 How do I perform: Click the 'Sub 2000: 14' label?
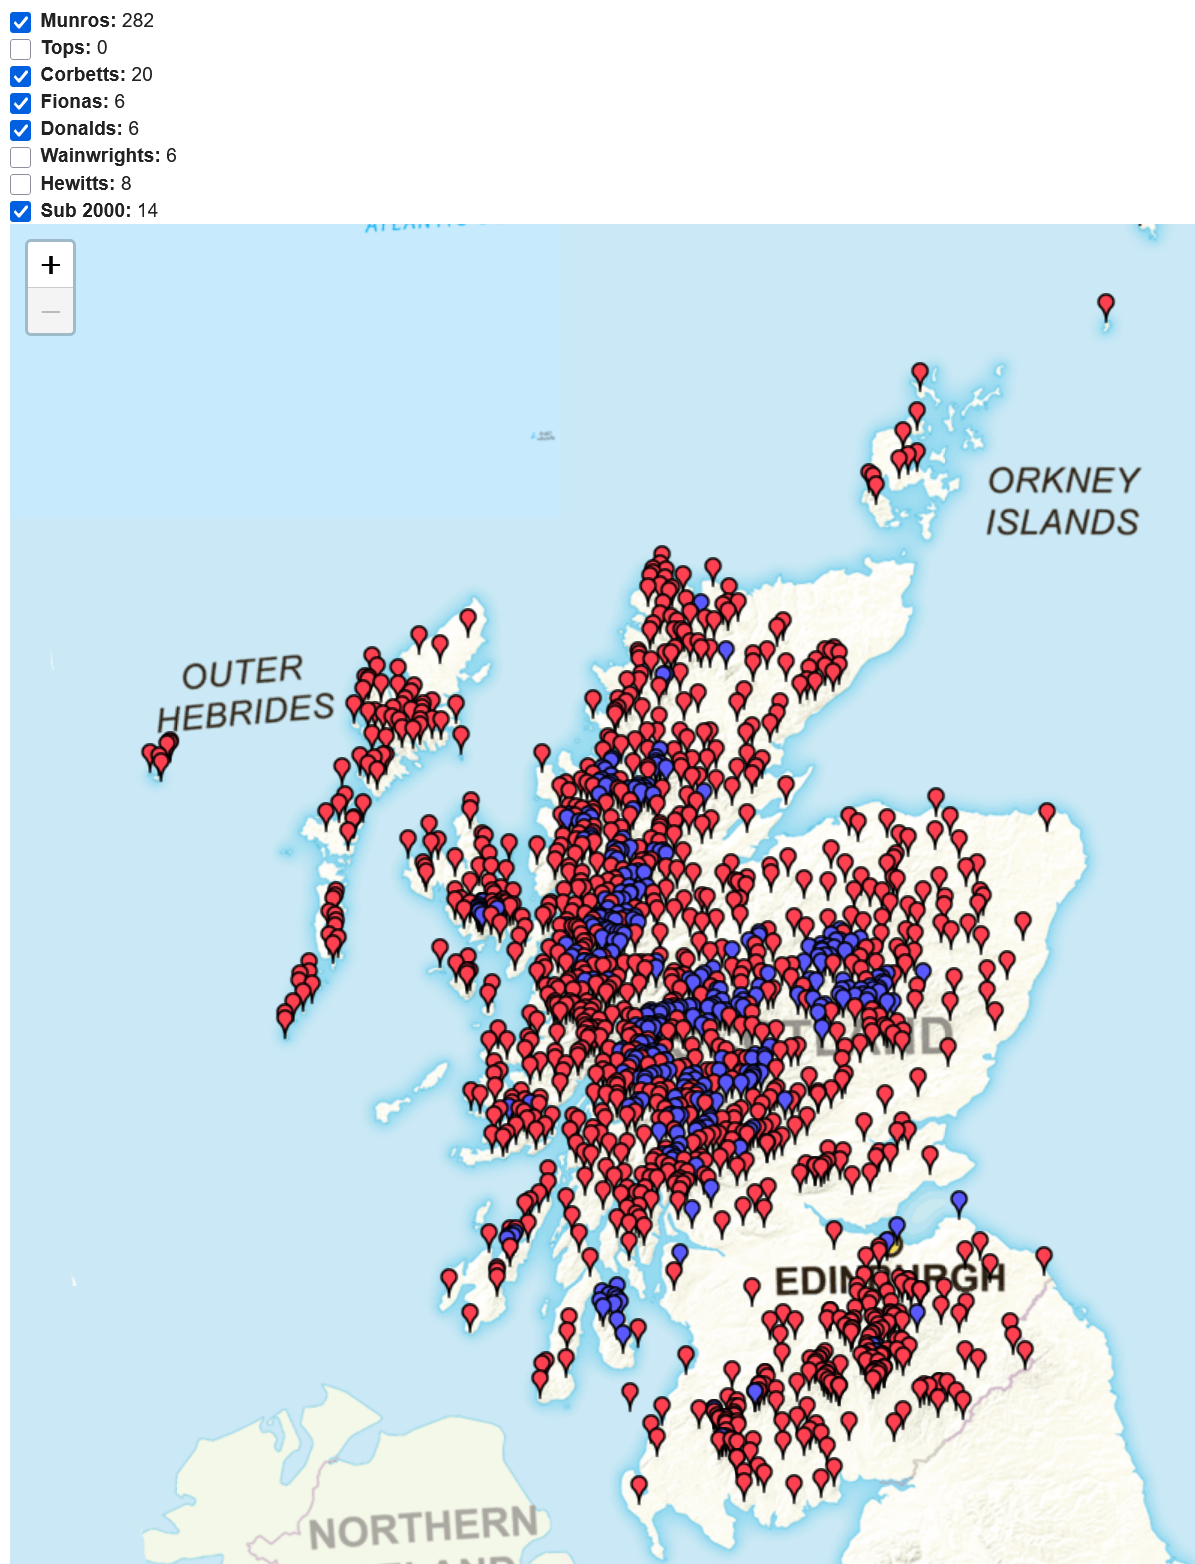(99, 210)
